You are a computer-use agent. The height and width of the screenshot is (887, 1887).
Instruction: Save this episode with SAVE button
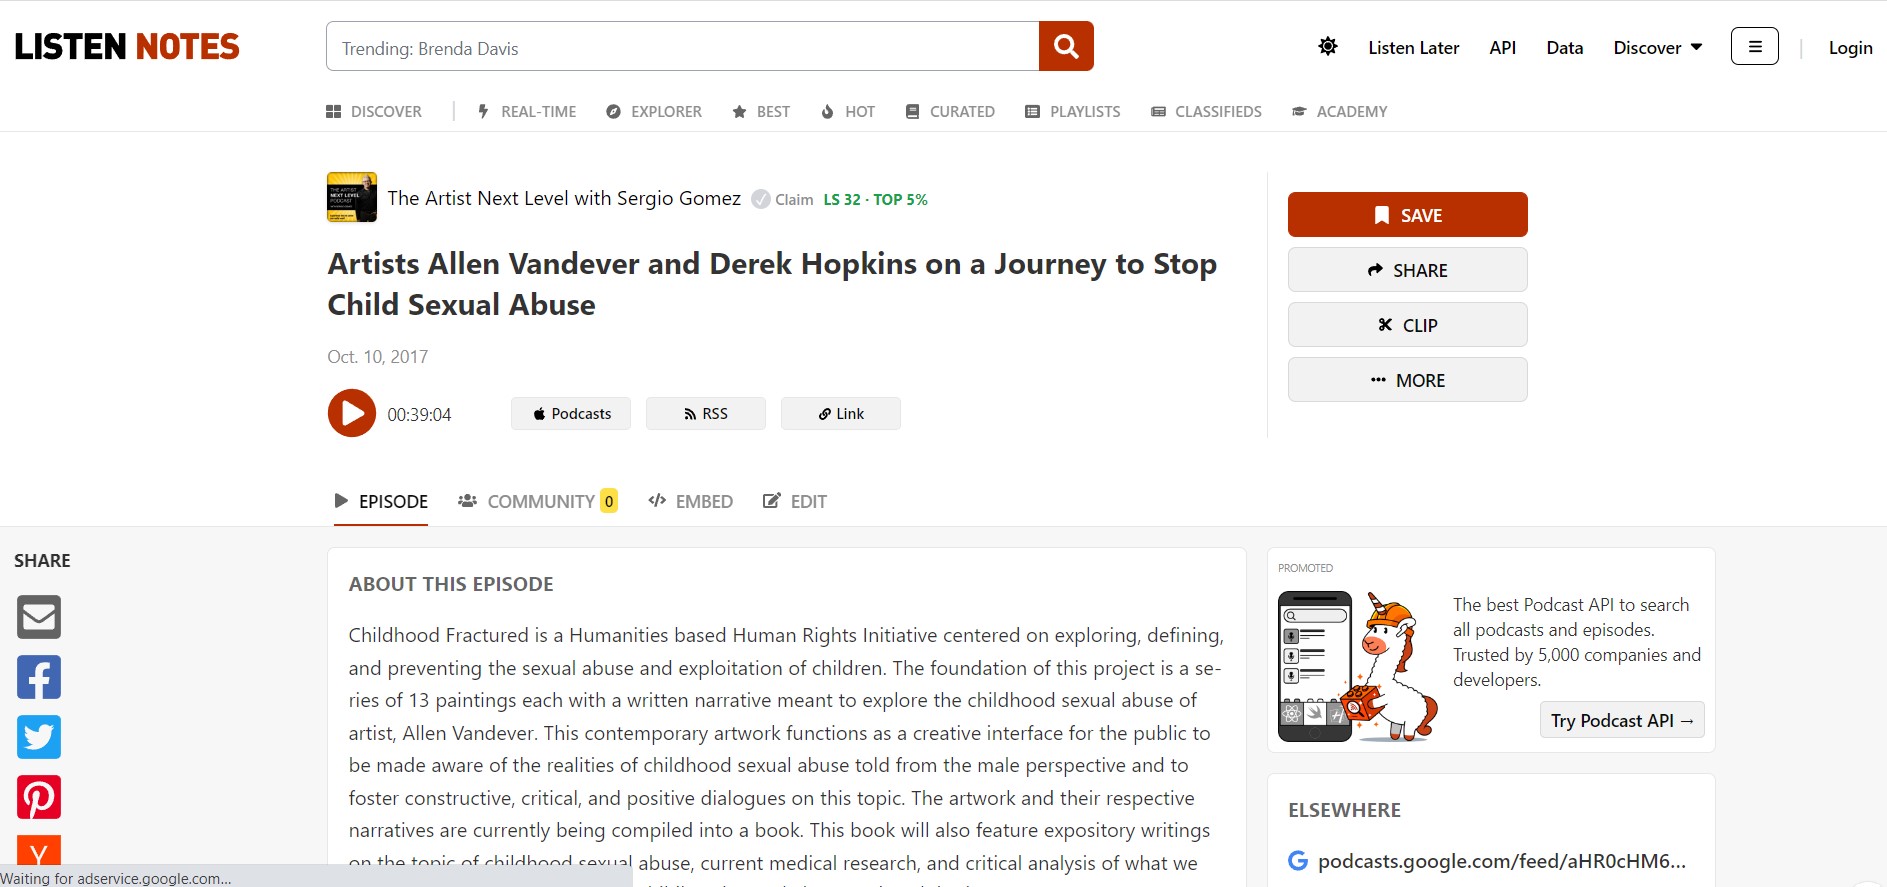(1407, 215)
